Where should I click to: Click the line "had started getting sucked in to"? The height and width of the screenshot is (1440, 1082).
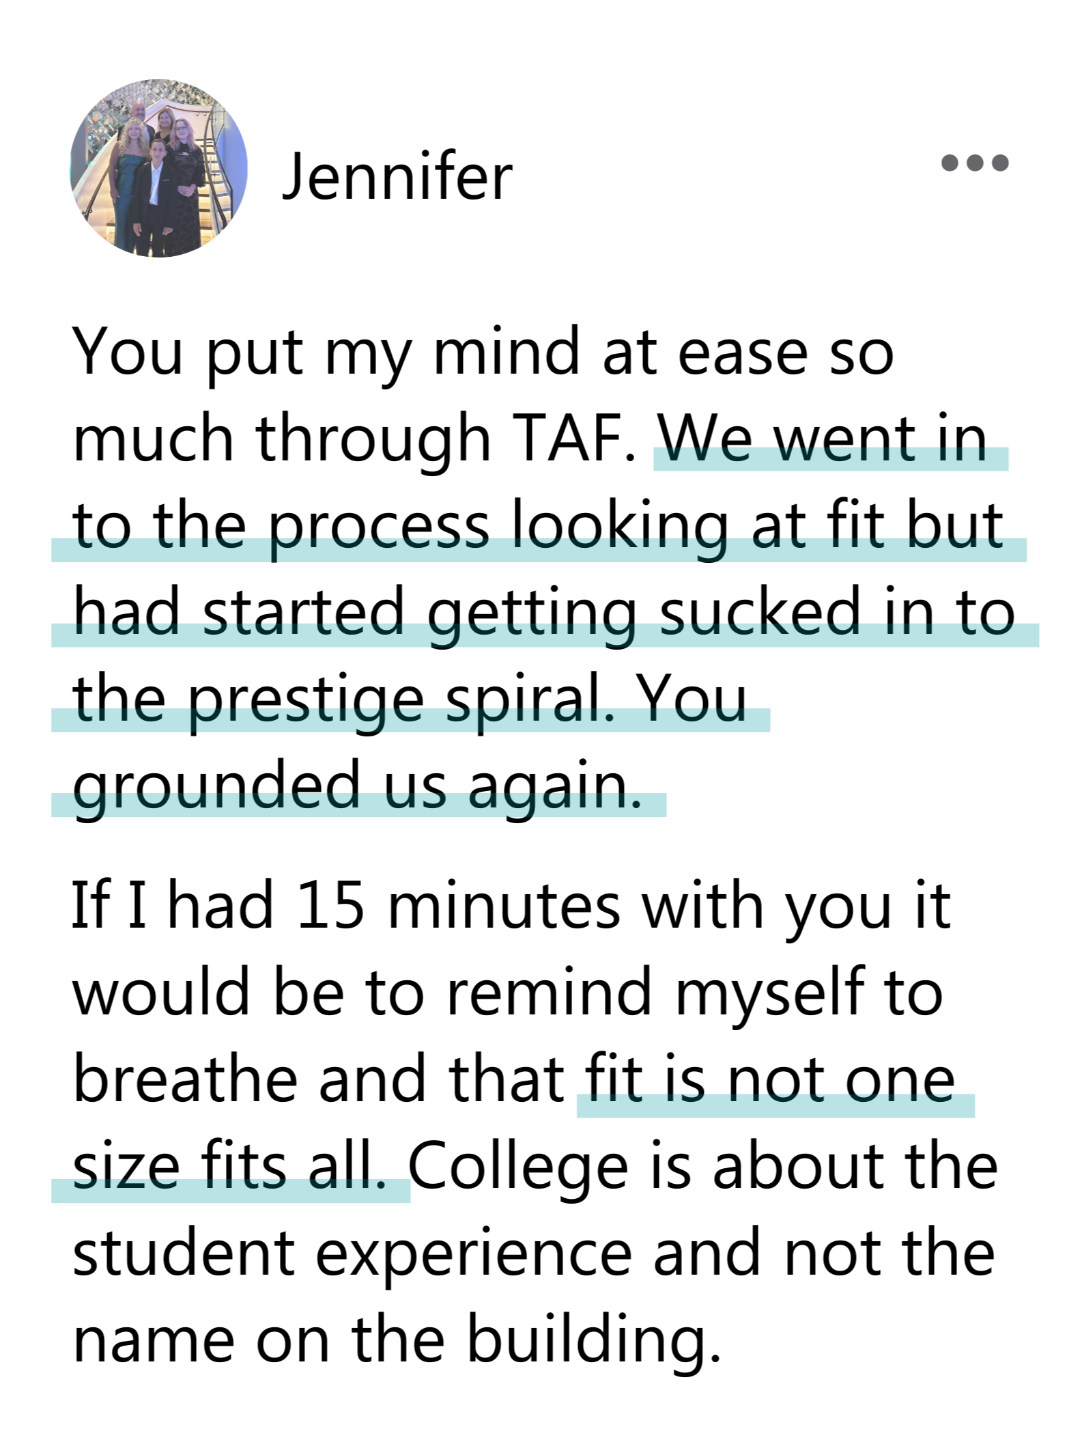543,612
